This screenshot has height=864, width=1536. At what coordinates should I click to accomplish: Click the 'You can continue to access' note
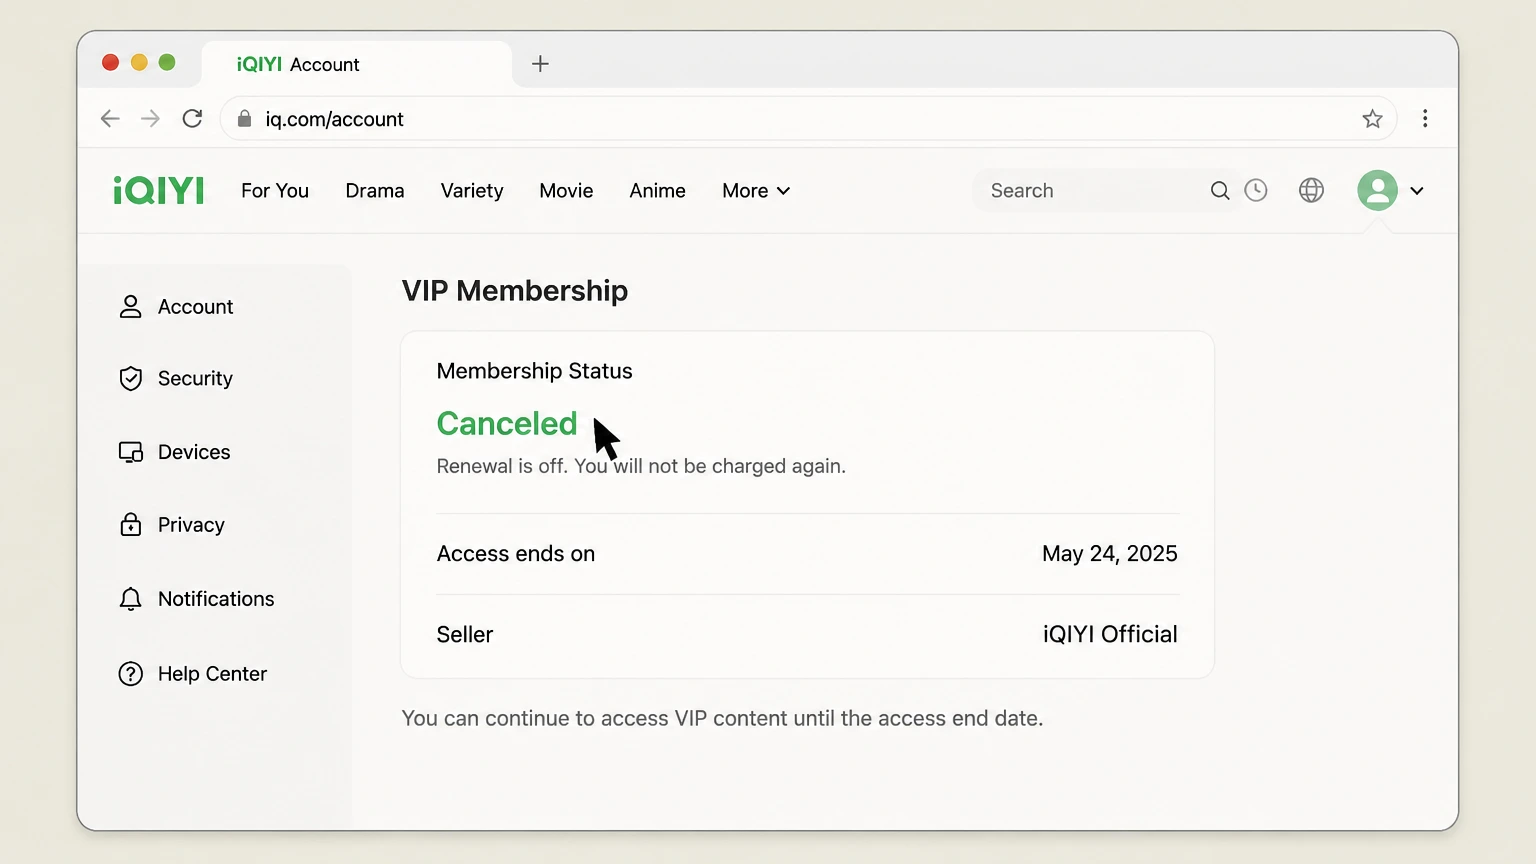pos(722,719)
